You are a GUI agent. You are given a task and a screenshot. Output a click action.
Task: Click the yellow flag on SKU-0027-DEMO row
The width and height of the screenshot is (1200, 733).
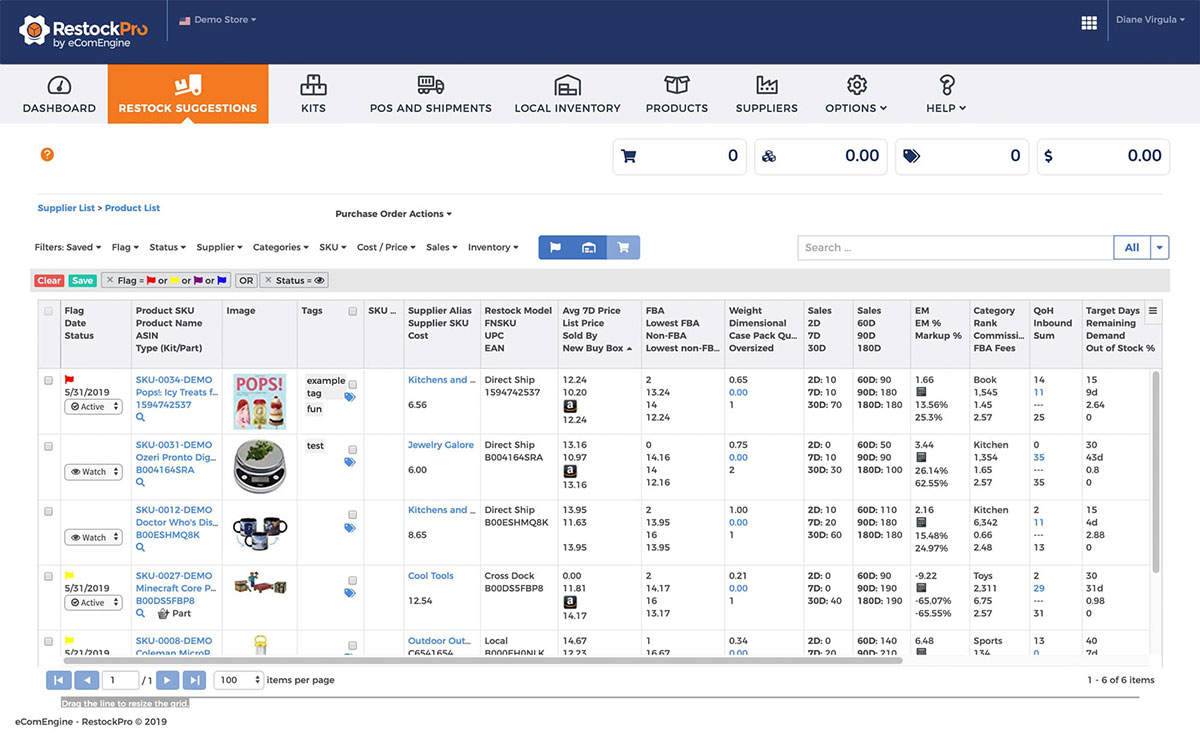(70, 576)
